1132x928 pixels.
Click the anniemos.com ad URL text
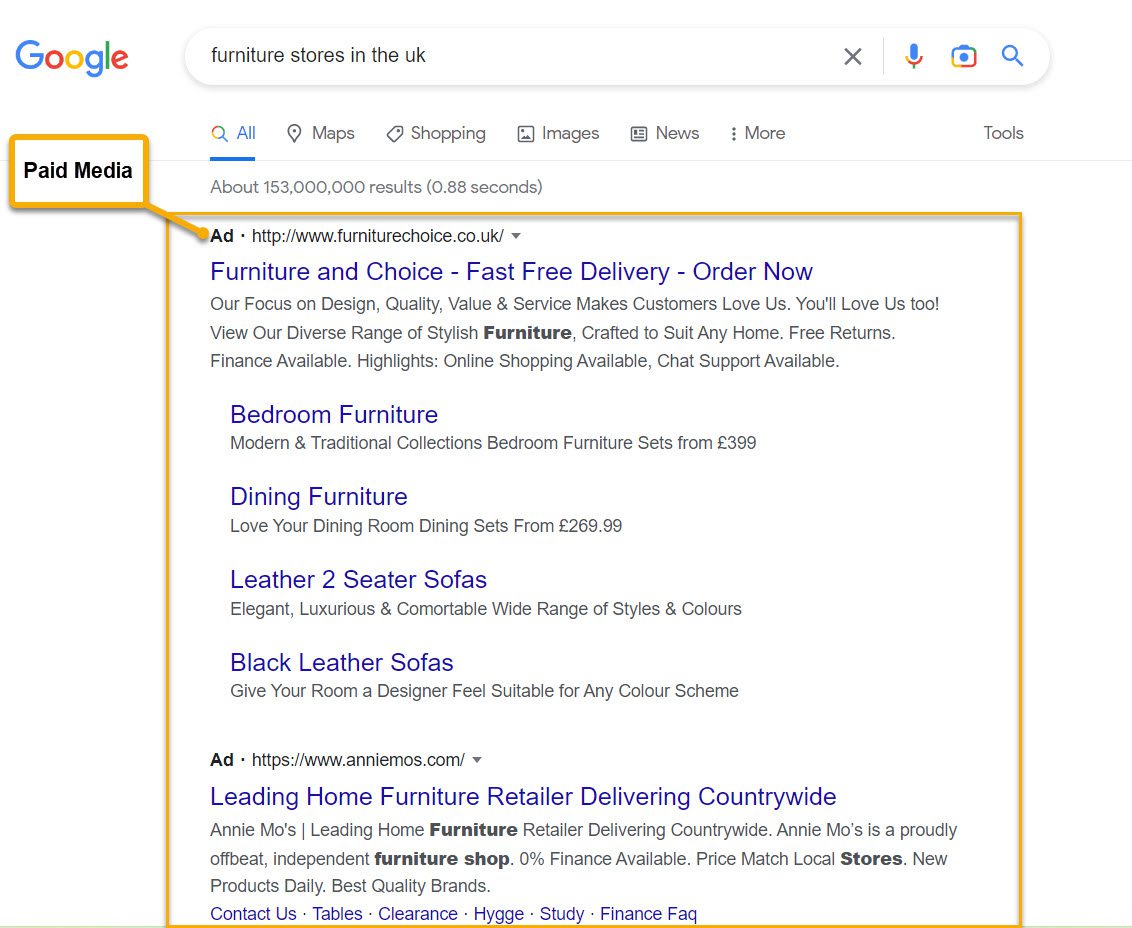coord(358,760)
